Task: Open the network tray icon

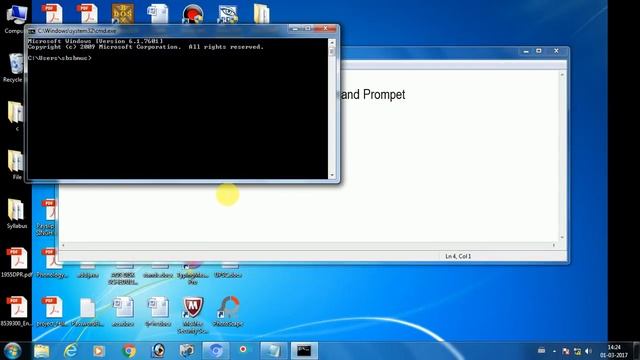Action: [x=577, y=351]
